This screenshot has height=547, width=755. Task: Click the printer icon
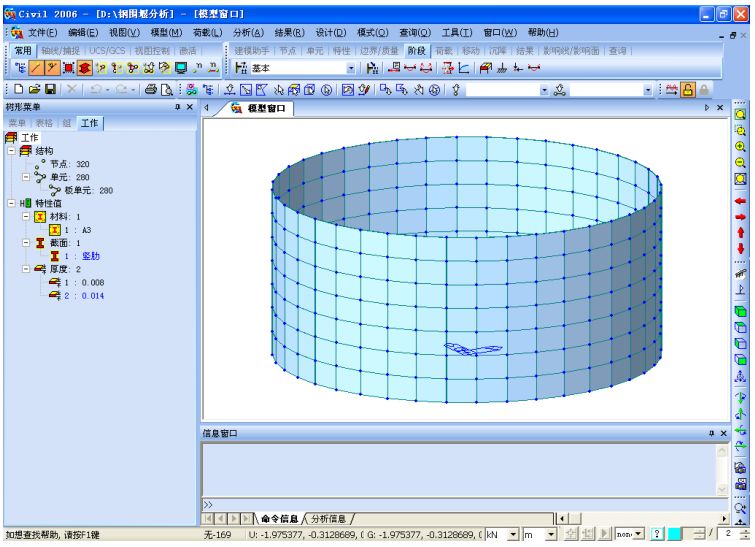pyautogui.click(x=151, y=89)
